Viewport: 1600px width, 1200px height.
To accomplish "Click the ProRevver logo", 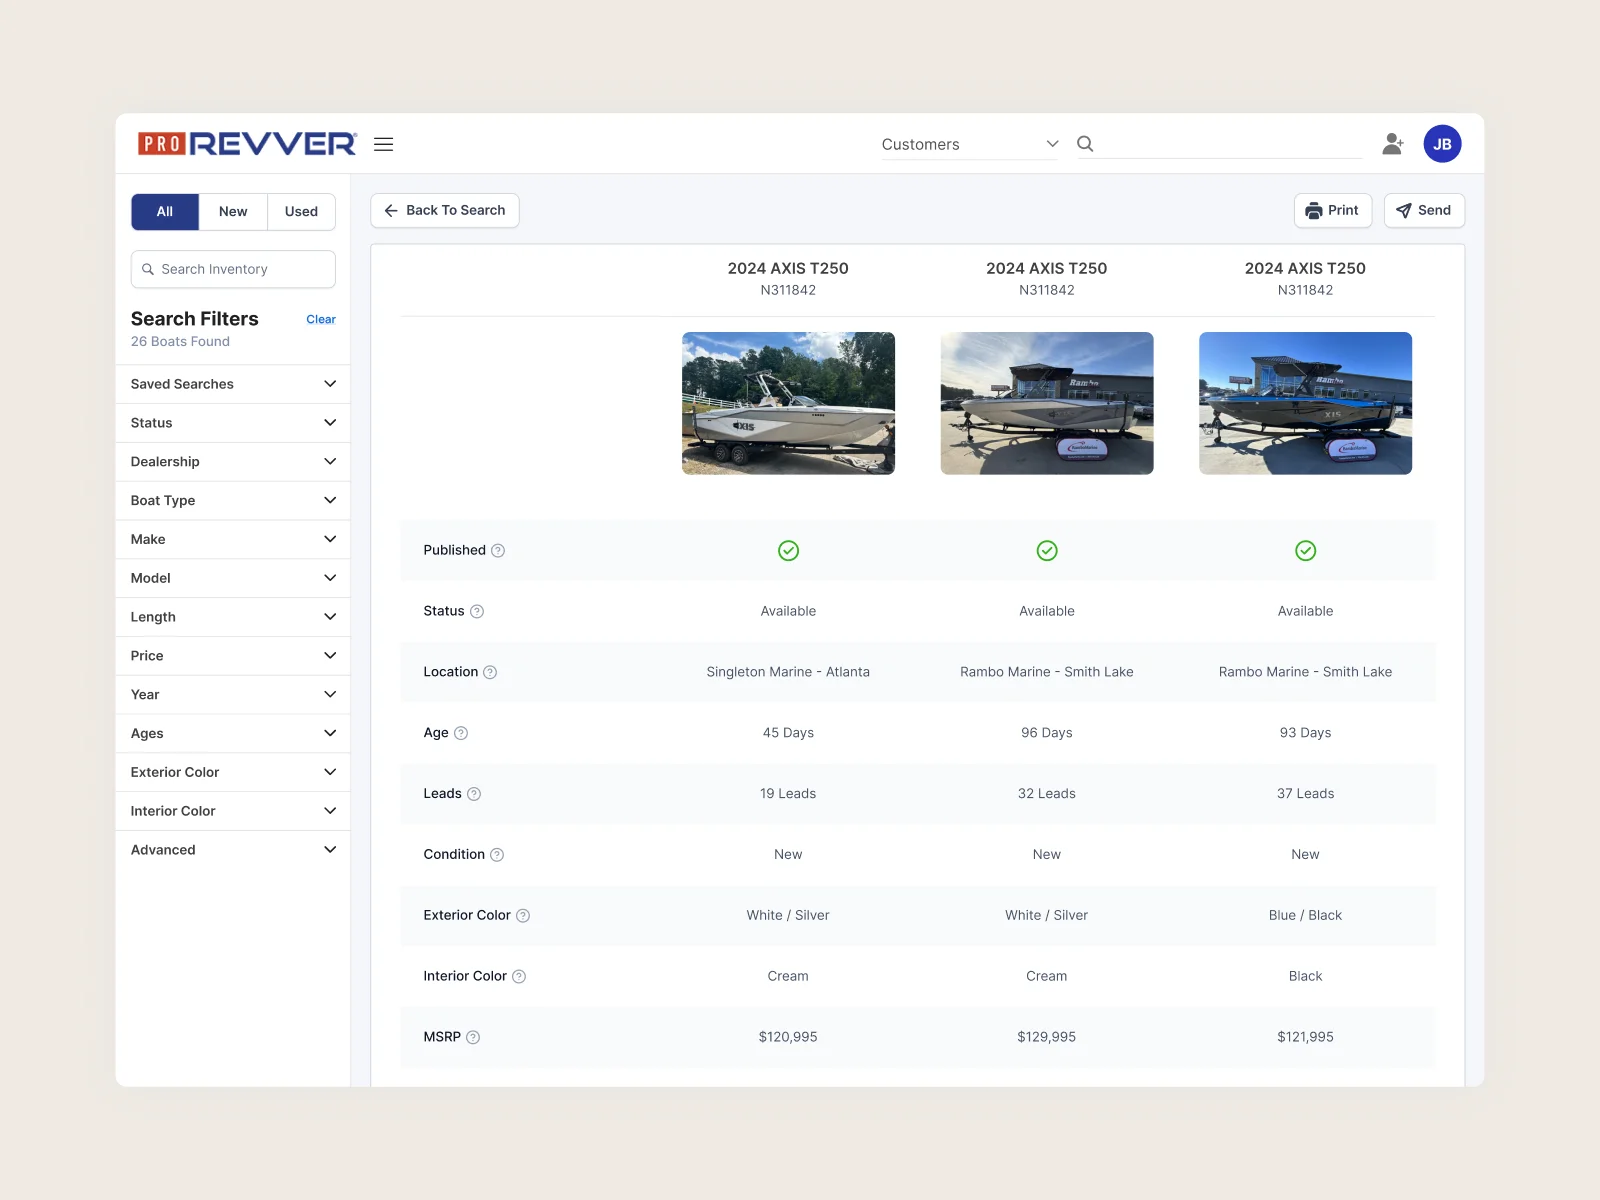I will 247,144.
